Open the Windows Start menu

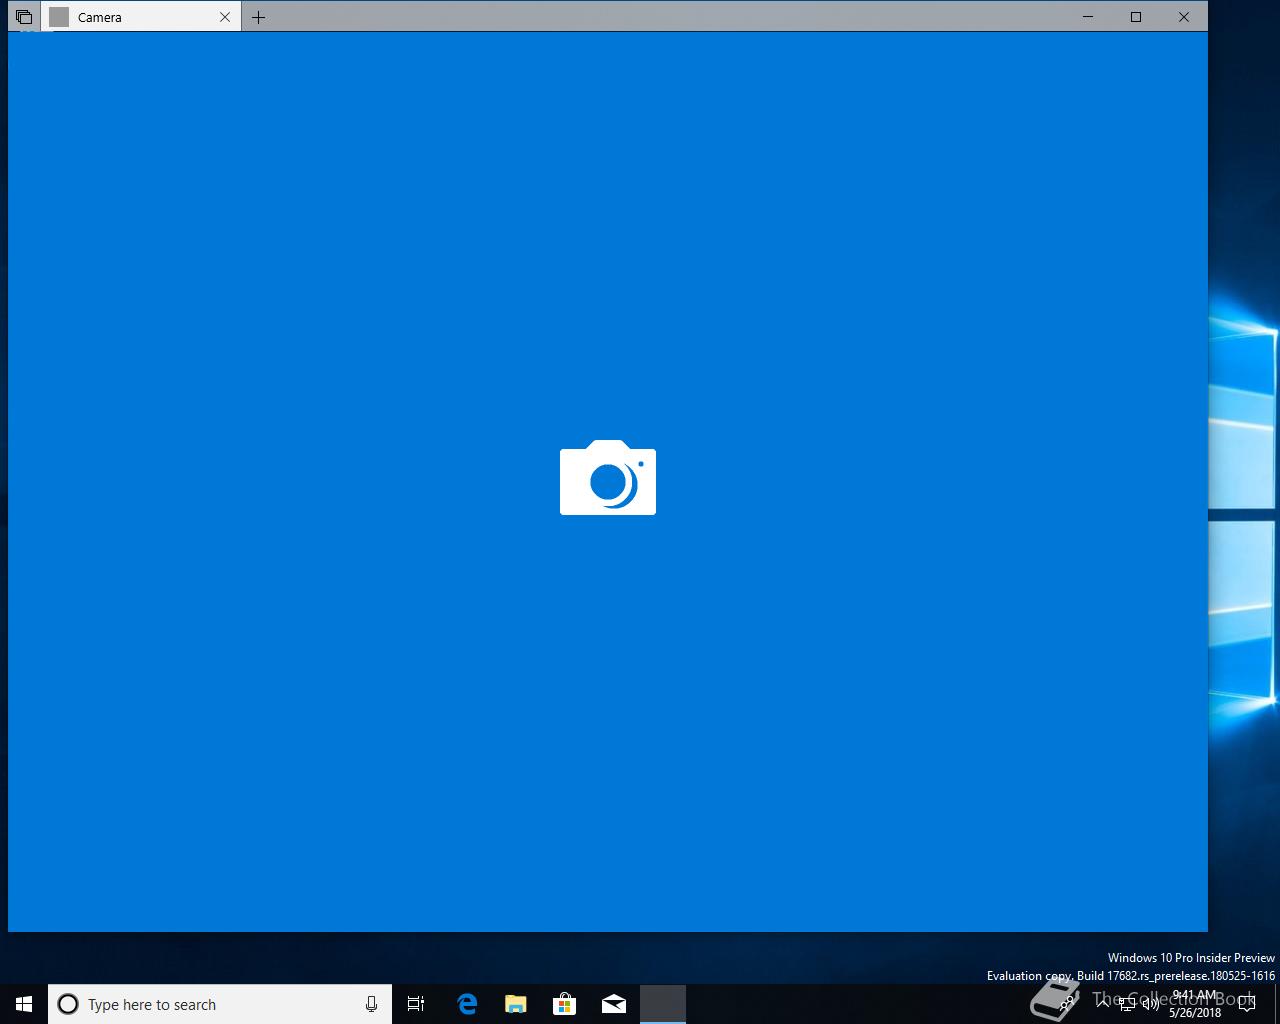pyautogui.click(x=24, y=1004)
